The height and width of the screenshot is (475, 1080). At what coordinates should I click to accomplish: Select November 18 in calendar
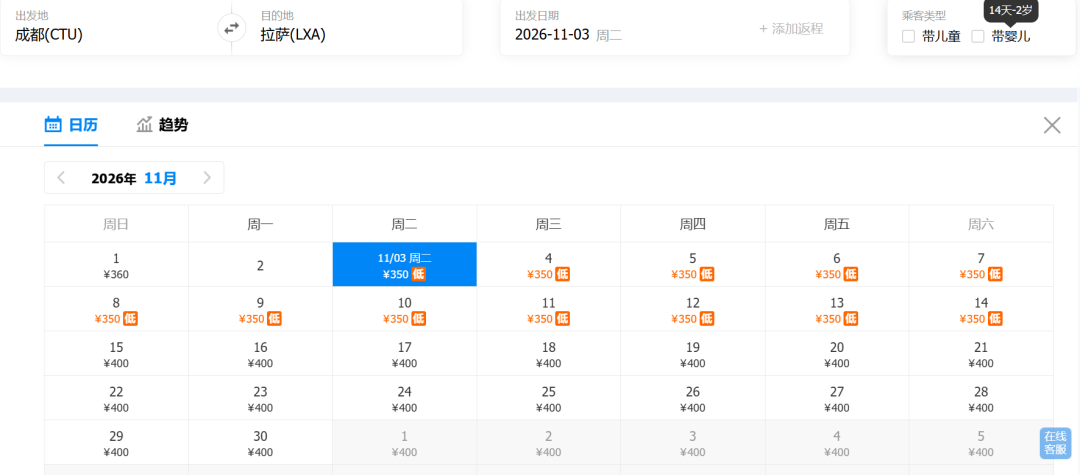[548, 354]
